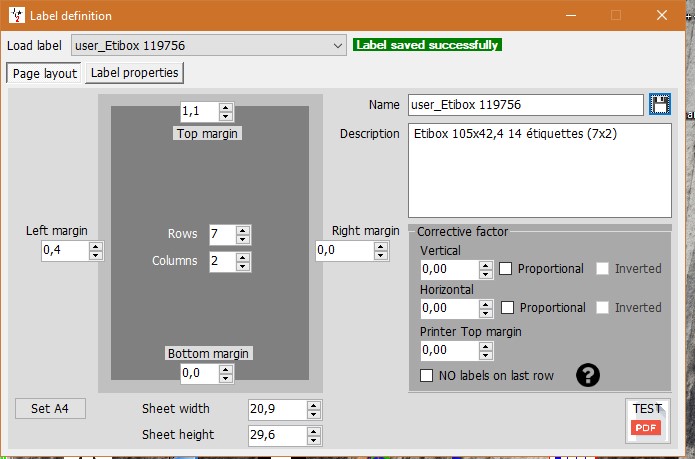The image size is (695, 459).
Task: Switch to the Label properties tab
Action: 134,73
